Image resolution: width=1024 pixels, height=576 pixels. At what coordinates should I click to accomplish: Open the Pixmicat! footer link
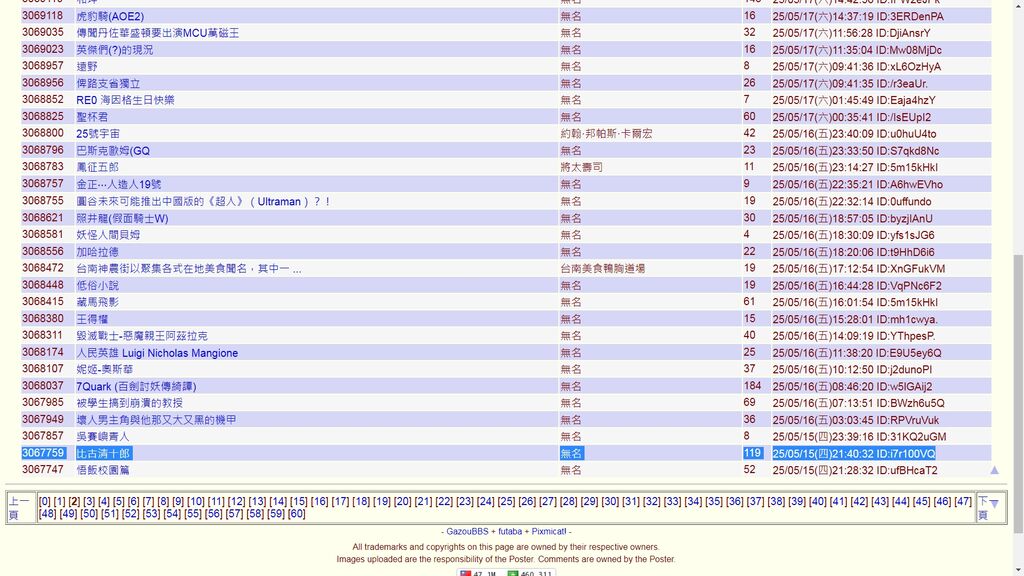pos(549,532)
